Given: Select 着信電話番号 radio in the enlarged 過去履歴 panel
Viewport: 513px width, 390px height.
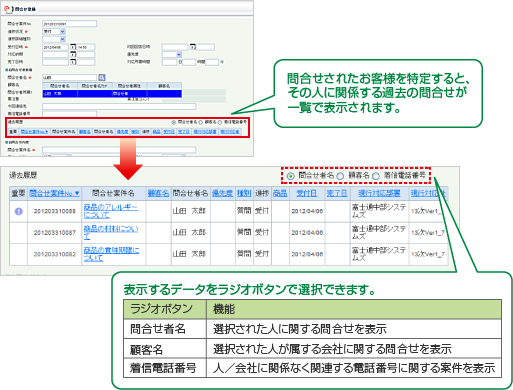Looking at the screenshot, I should [376, 176].
